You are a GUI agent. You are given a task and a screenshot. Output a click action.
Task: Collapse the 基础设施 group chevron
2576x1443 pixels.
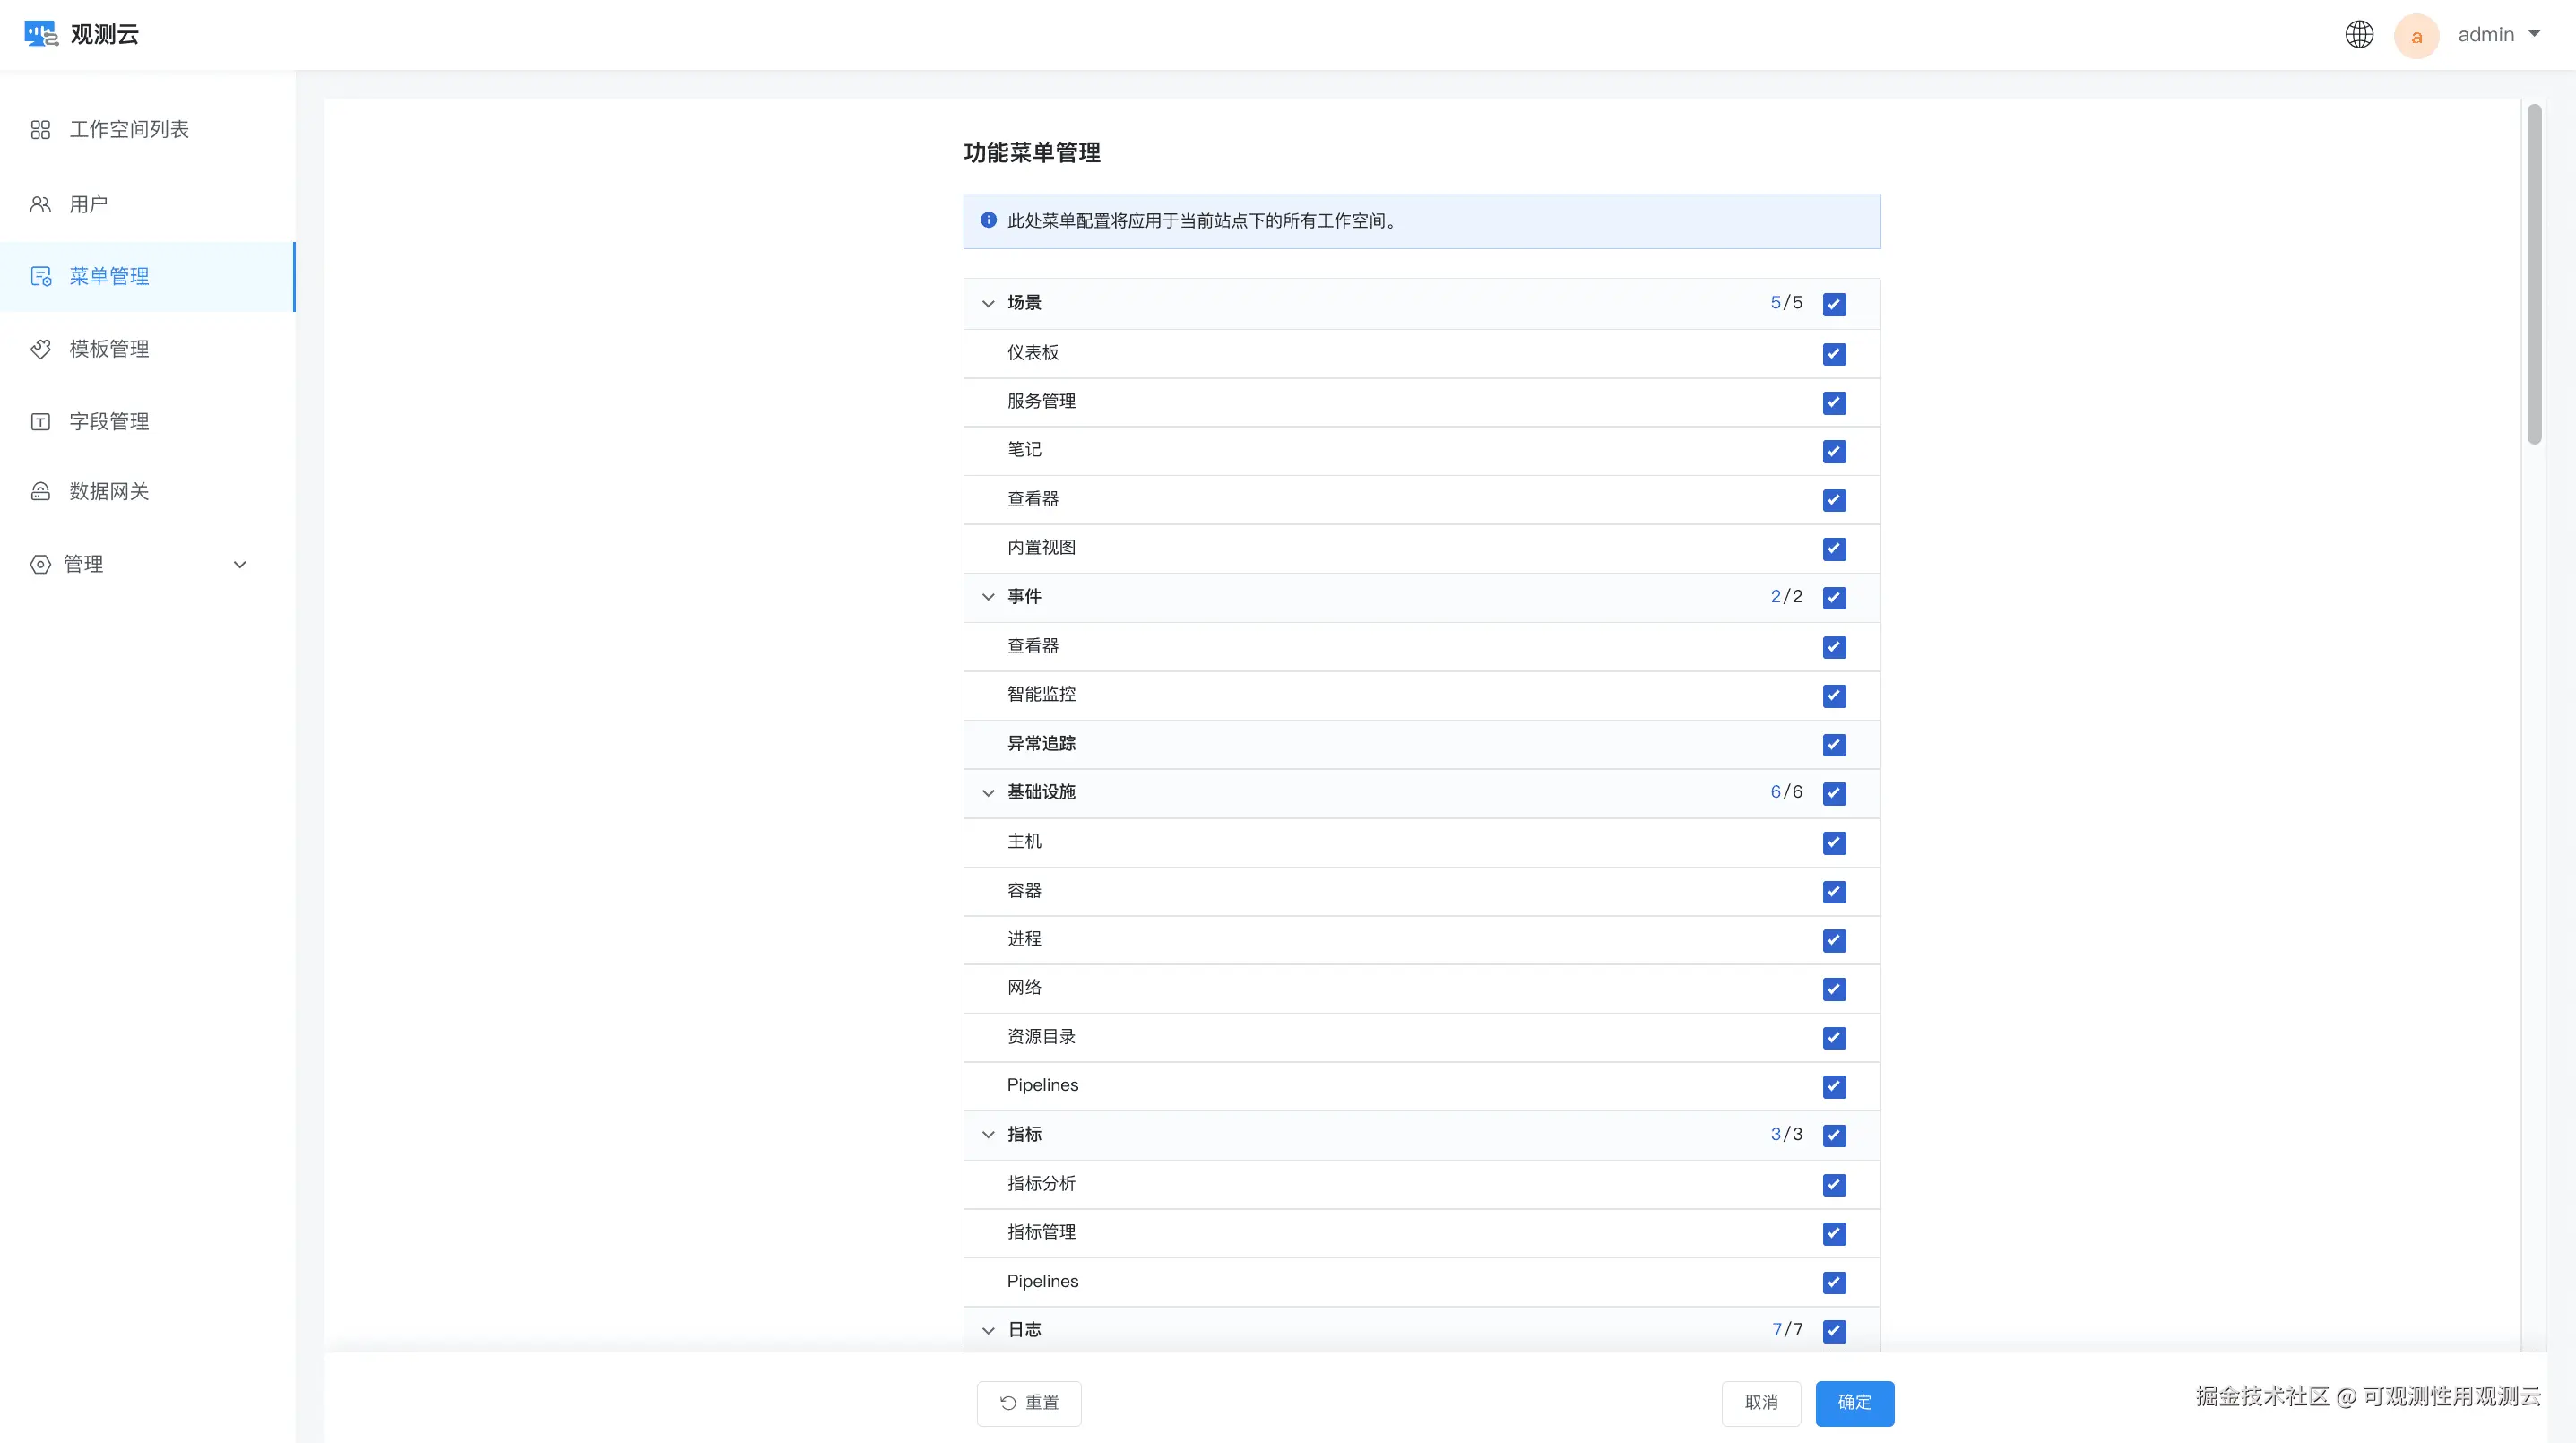[x=988, y=793]
